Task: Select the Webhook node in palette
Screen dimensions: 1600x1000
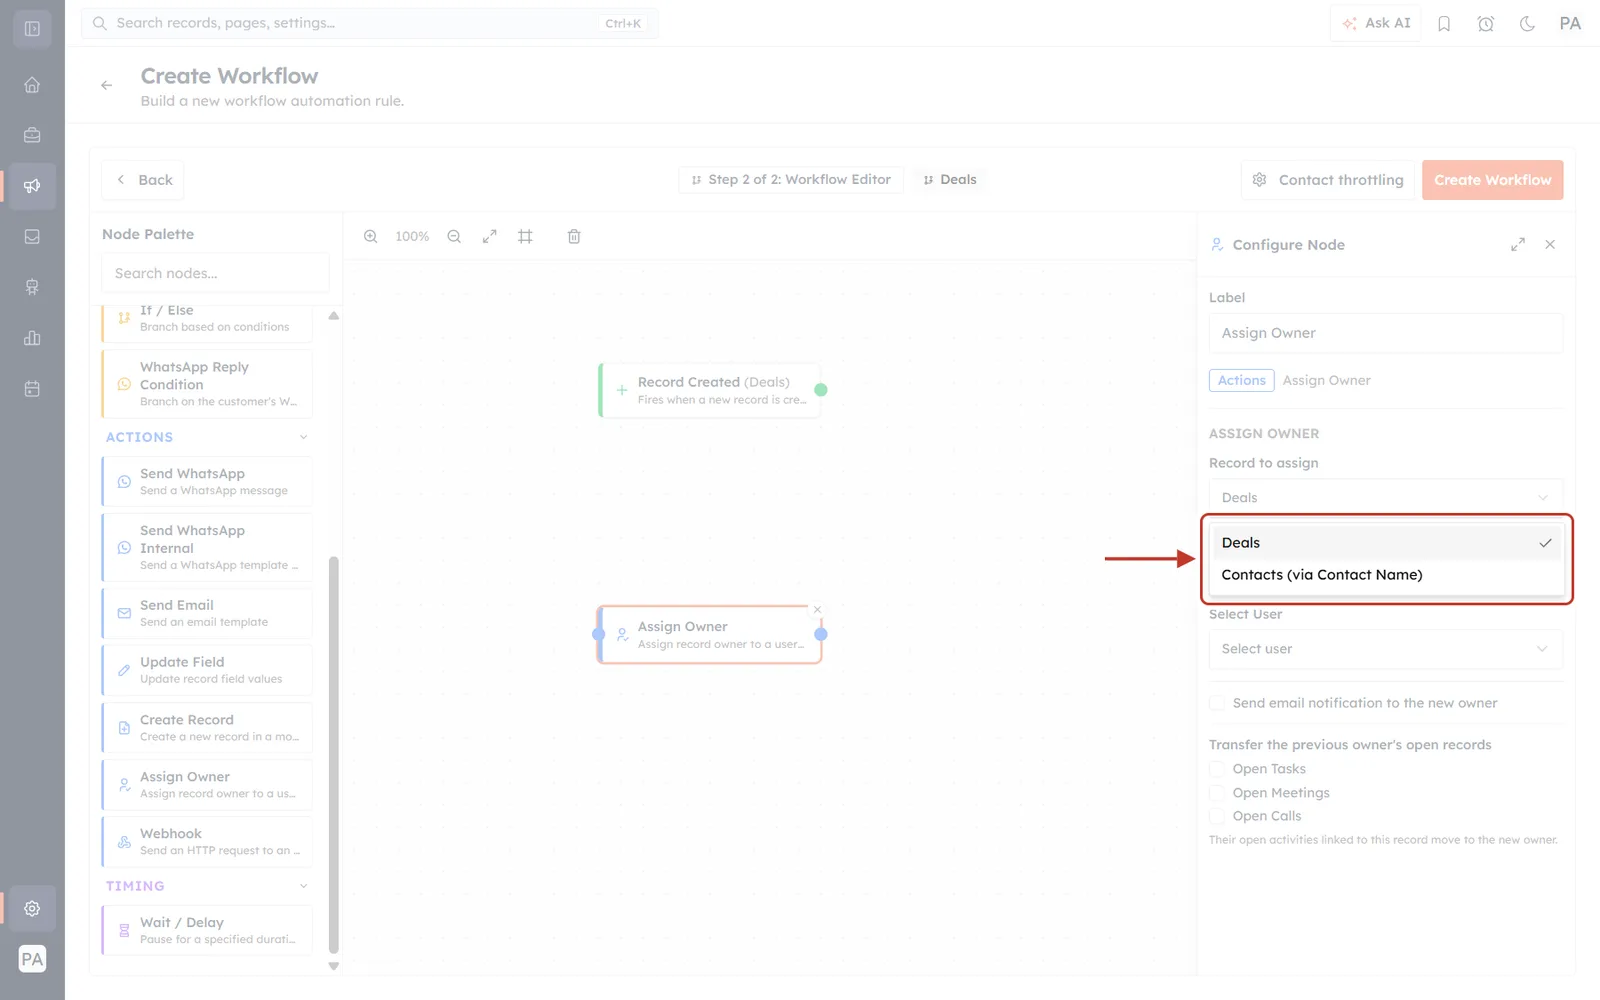Action: click(x=207, y=842)
